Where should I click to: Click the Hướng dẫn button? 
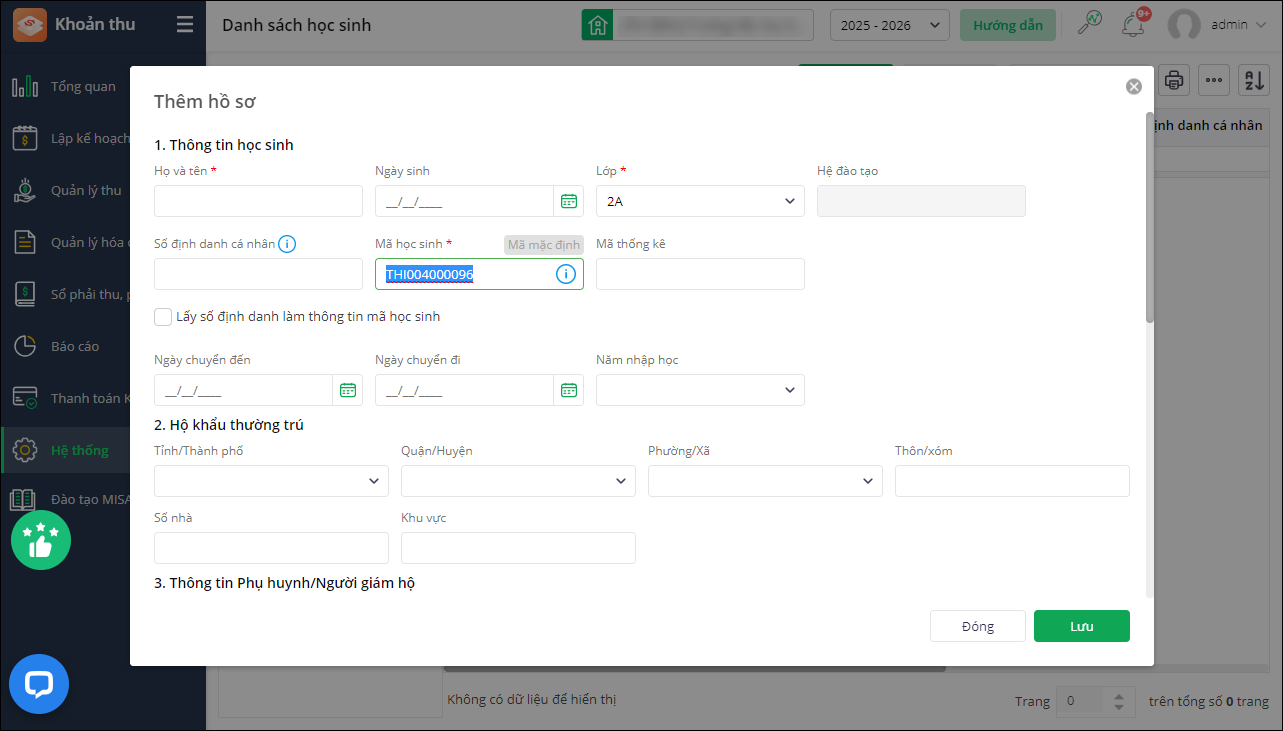click(x=1008, y=25)
